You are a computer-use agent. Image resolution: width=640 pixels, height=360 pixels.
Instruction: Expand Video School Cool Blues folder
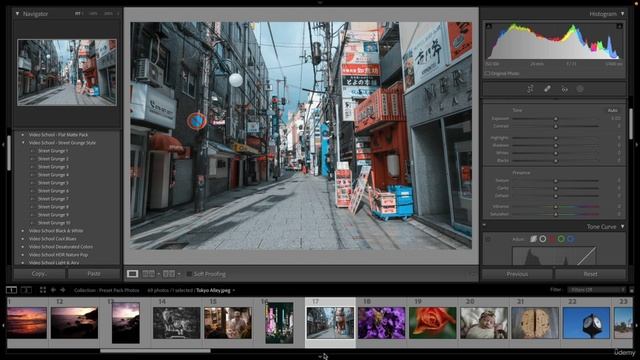[x=22, y=239]
